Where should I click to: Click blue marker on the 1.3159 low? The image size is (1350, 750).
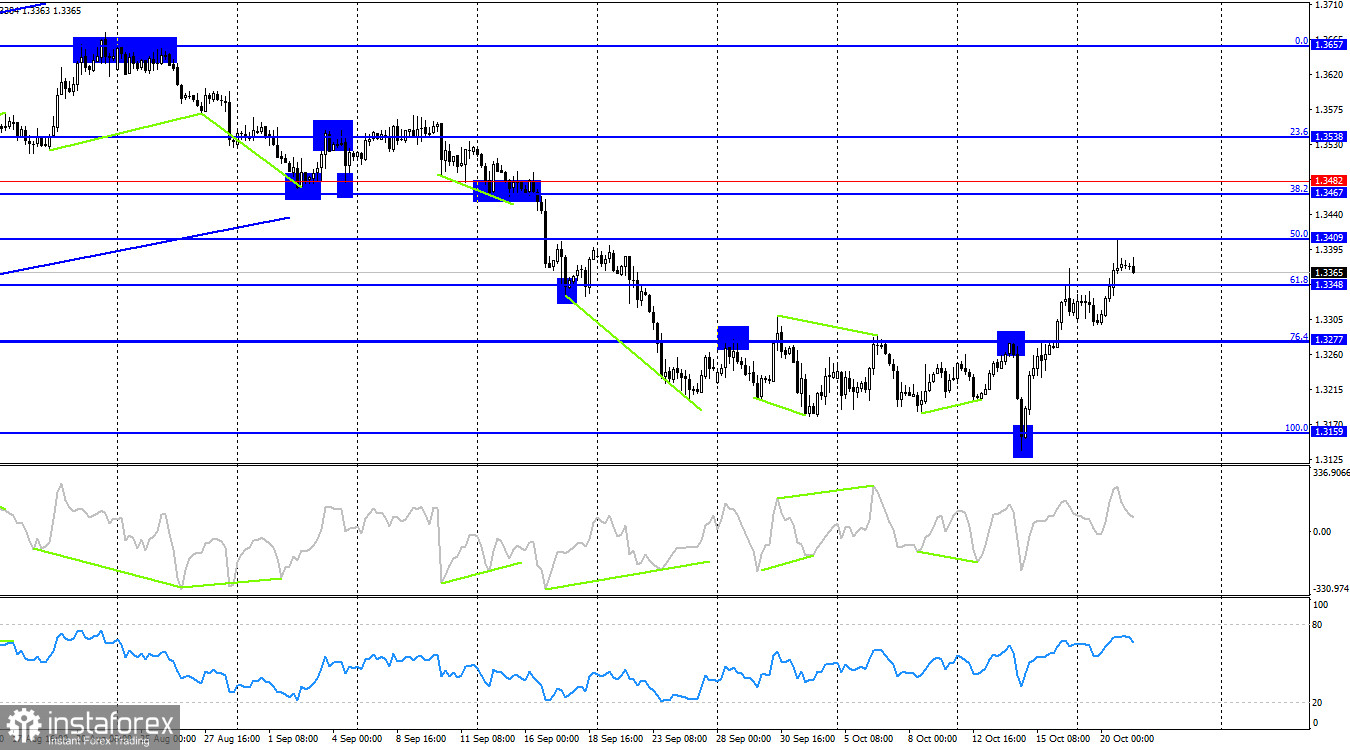tap(1023, 441)
